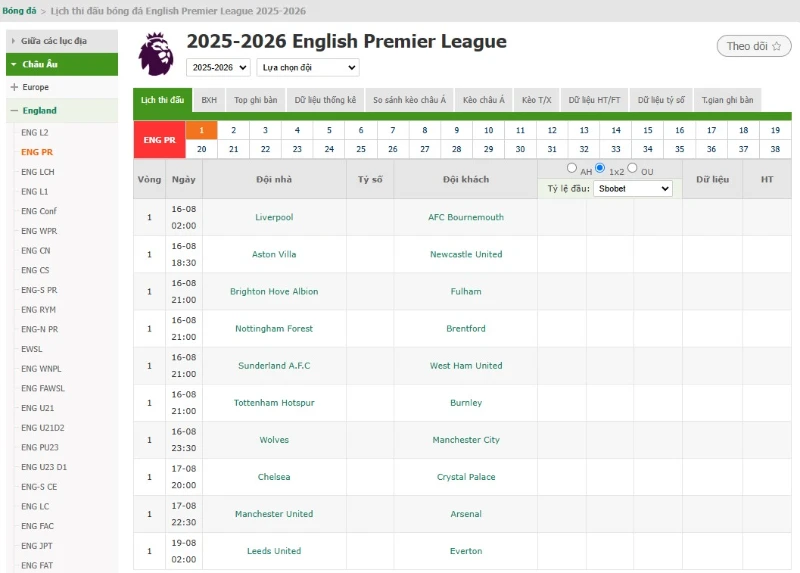The height and width of the screenshot is (573, 800).
Task: Select the AH odds radio button
Action: tap(571, 168)
